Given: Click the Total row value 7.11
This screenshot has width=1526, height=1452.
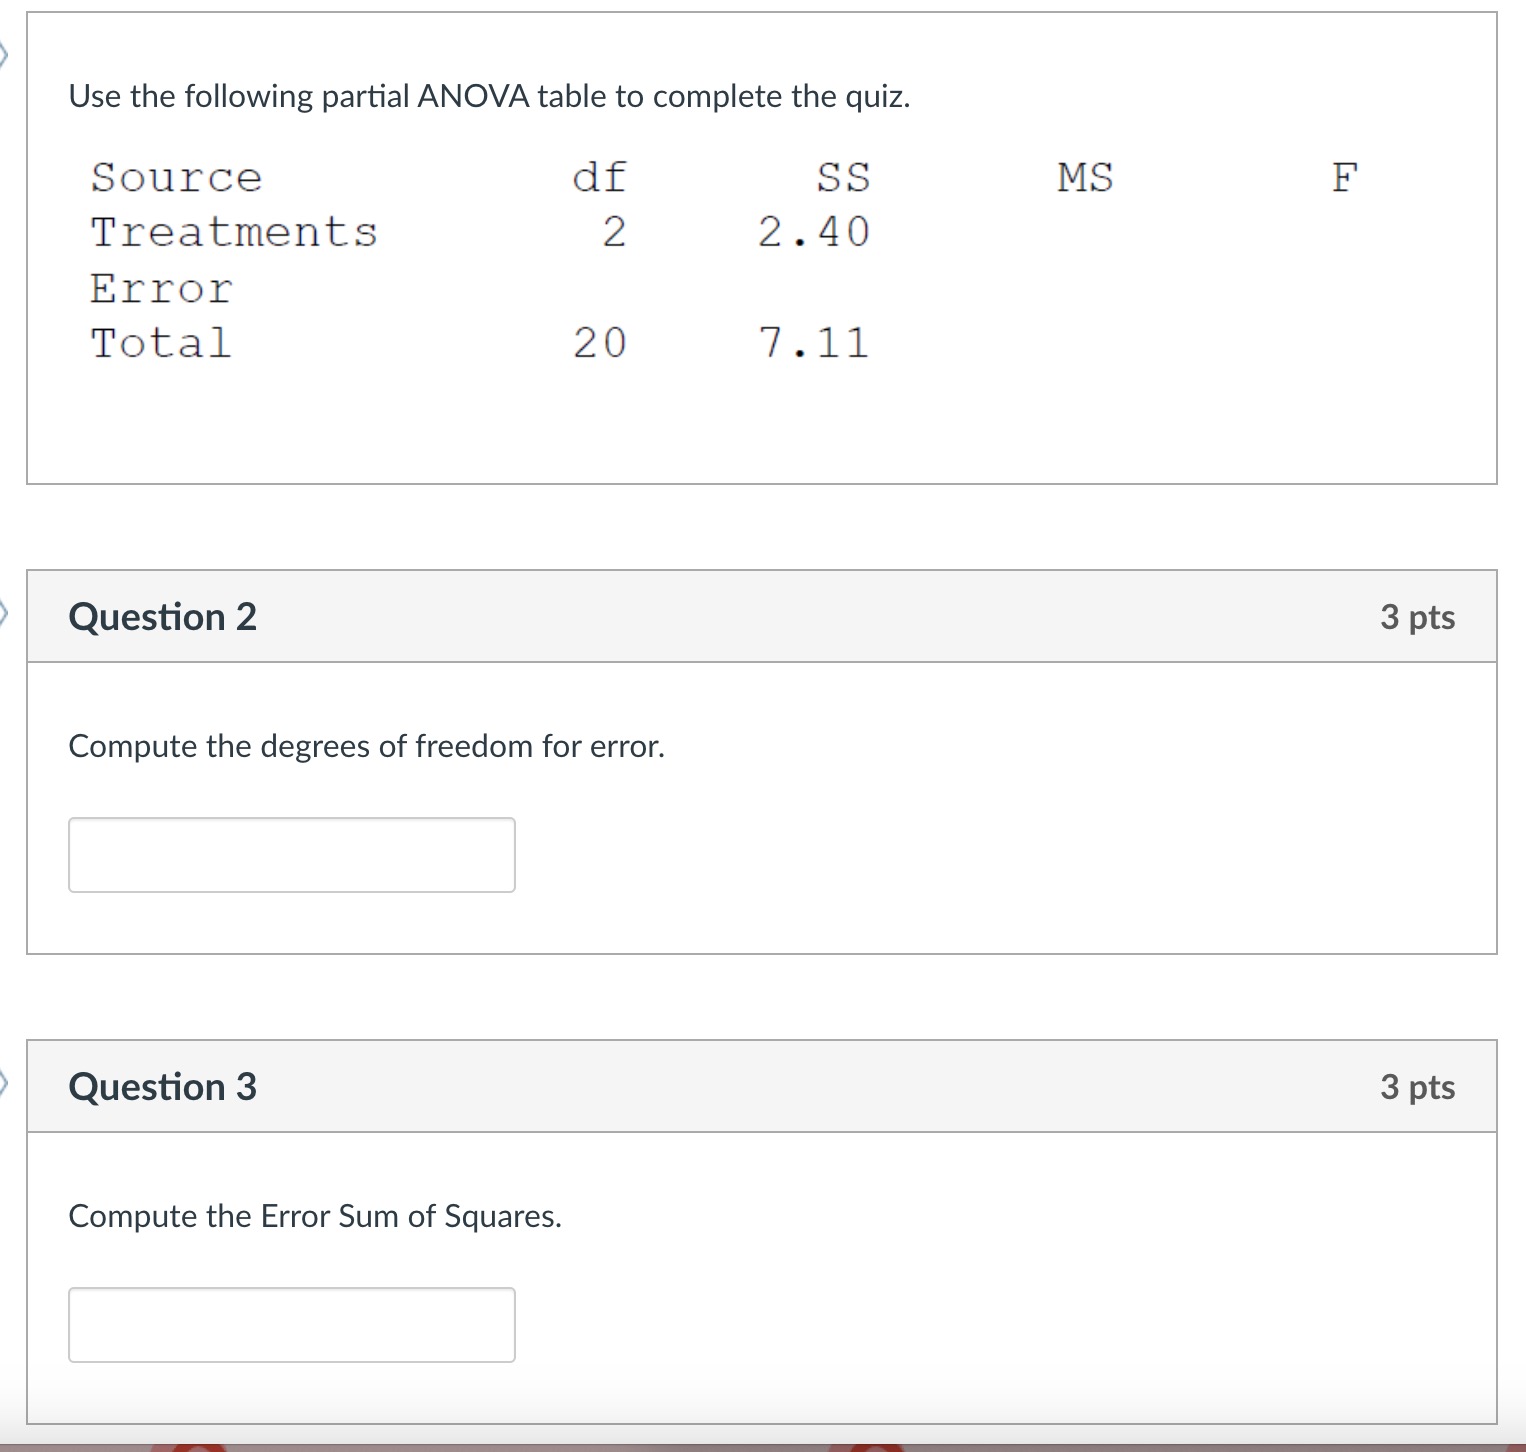Looking at the screenshot, I should 813,344.
